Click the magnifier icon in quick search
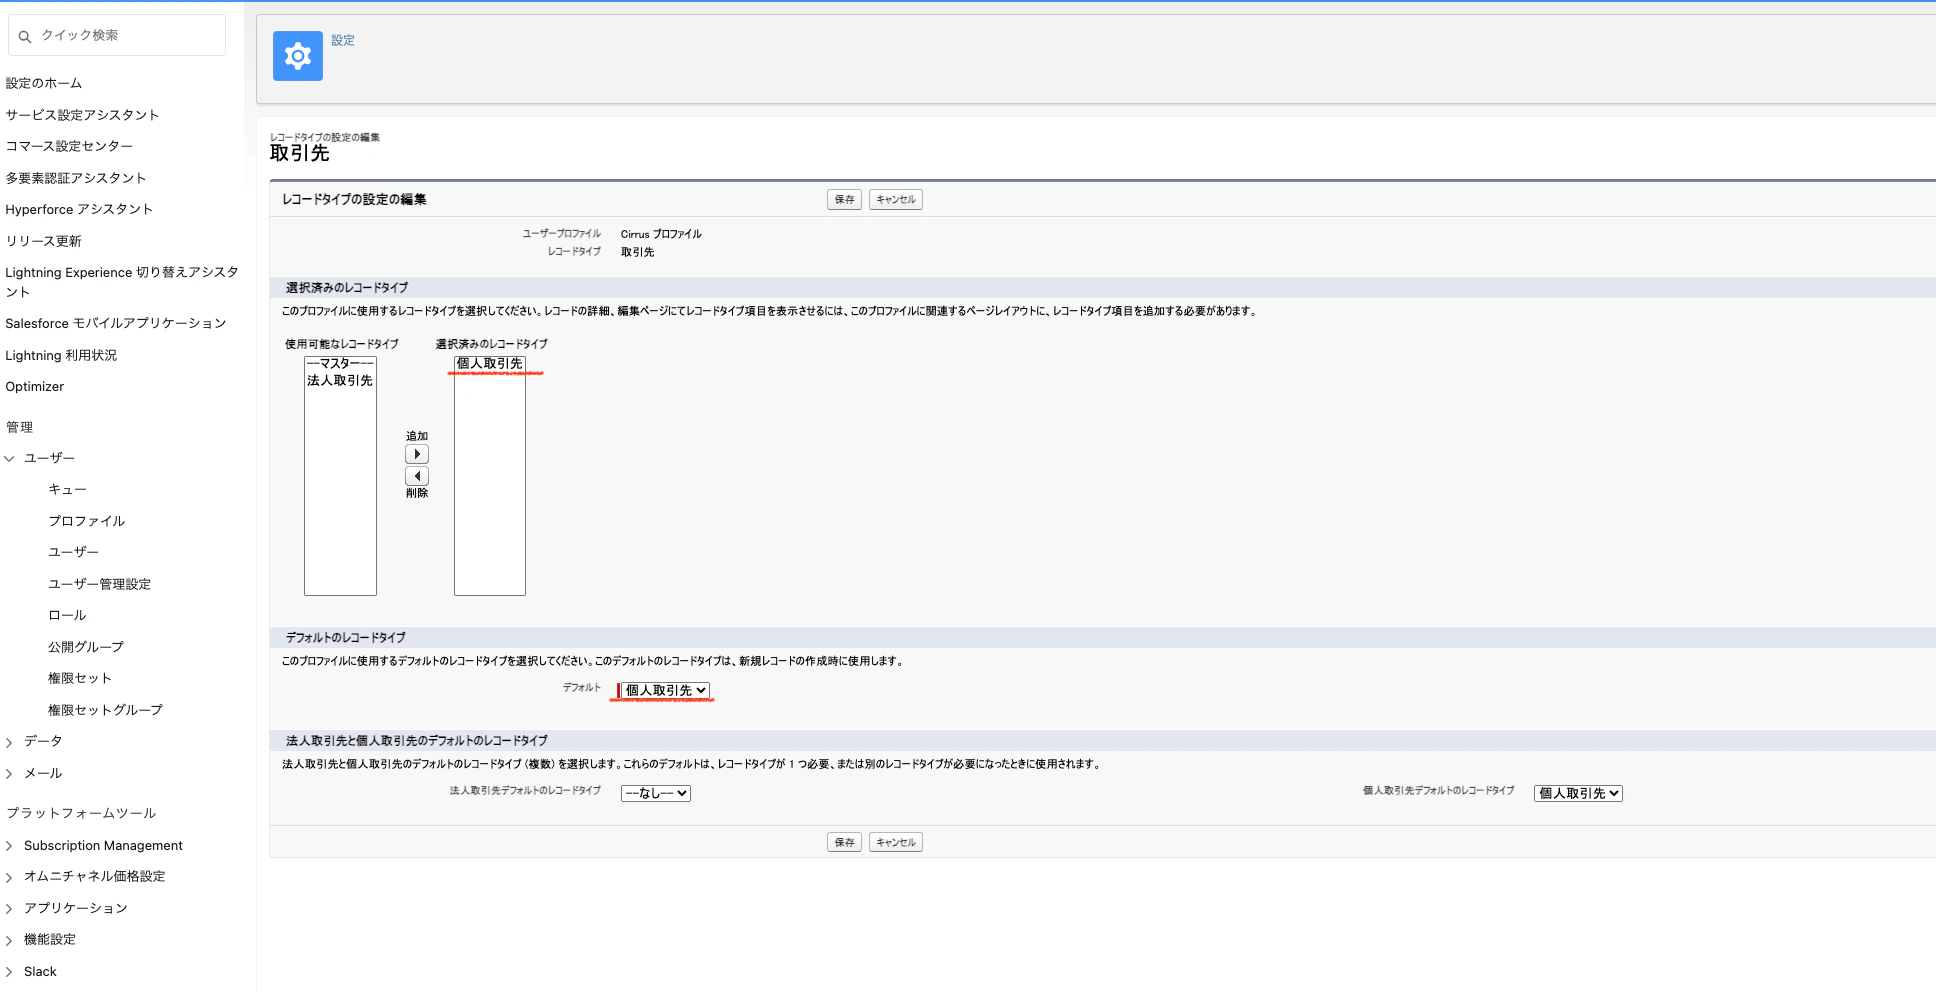 25,36
